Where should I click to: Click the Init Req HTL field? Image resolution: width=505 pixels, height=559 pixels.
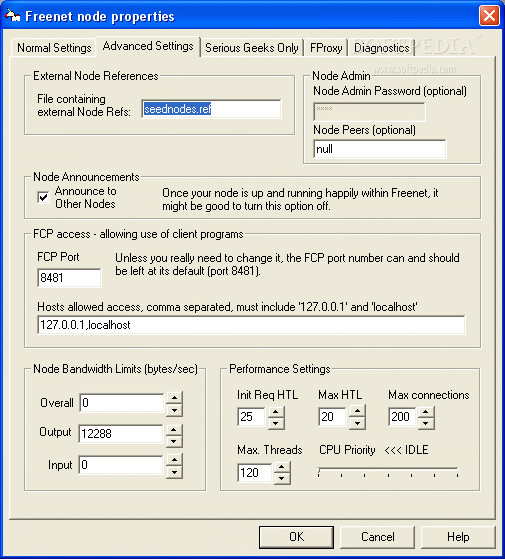[x=251, y=416]
